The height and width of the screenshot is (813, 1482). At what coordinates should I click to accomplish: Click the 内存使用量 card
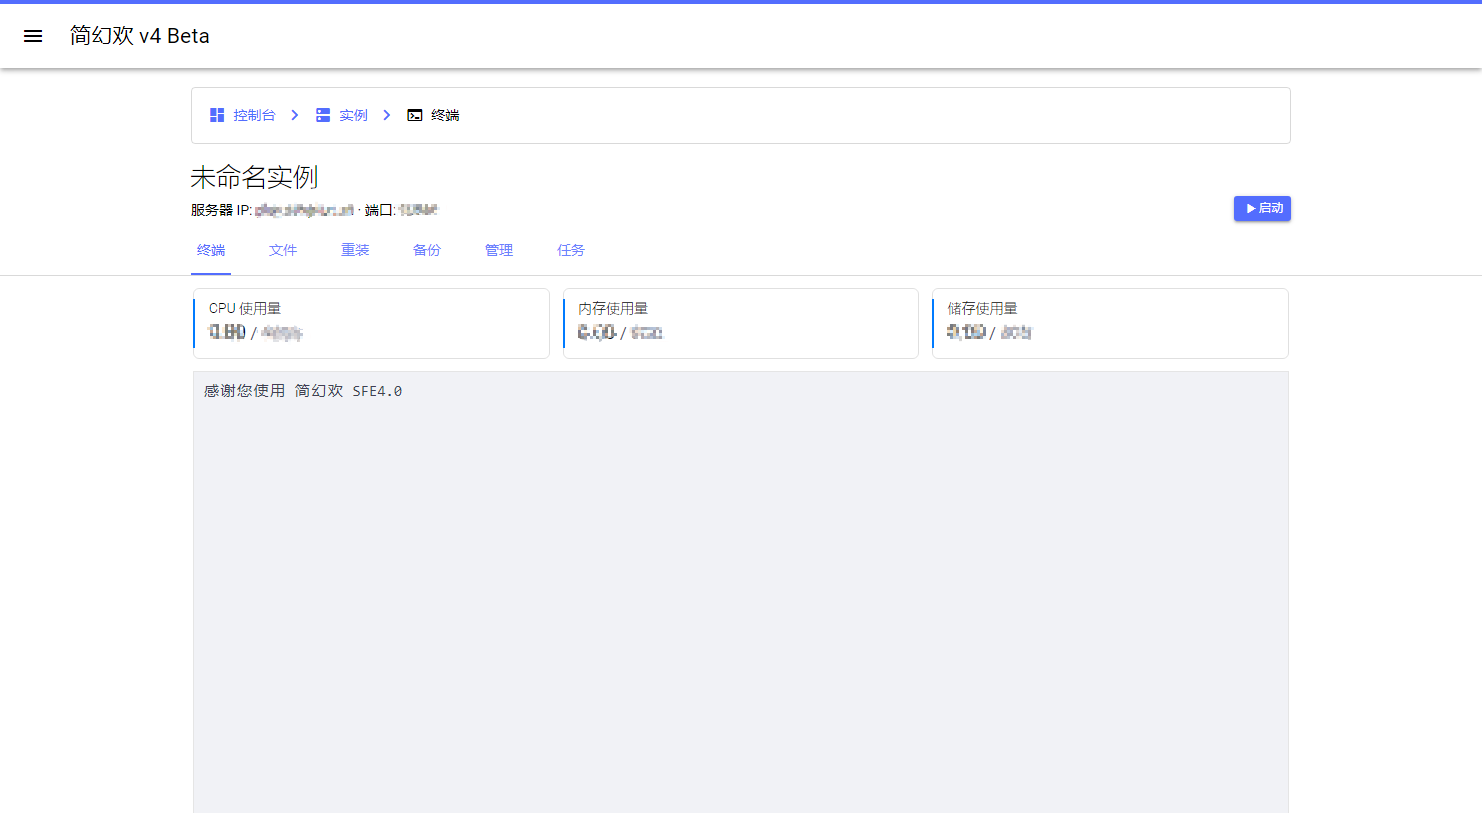click(740, 323)
